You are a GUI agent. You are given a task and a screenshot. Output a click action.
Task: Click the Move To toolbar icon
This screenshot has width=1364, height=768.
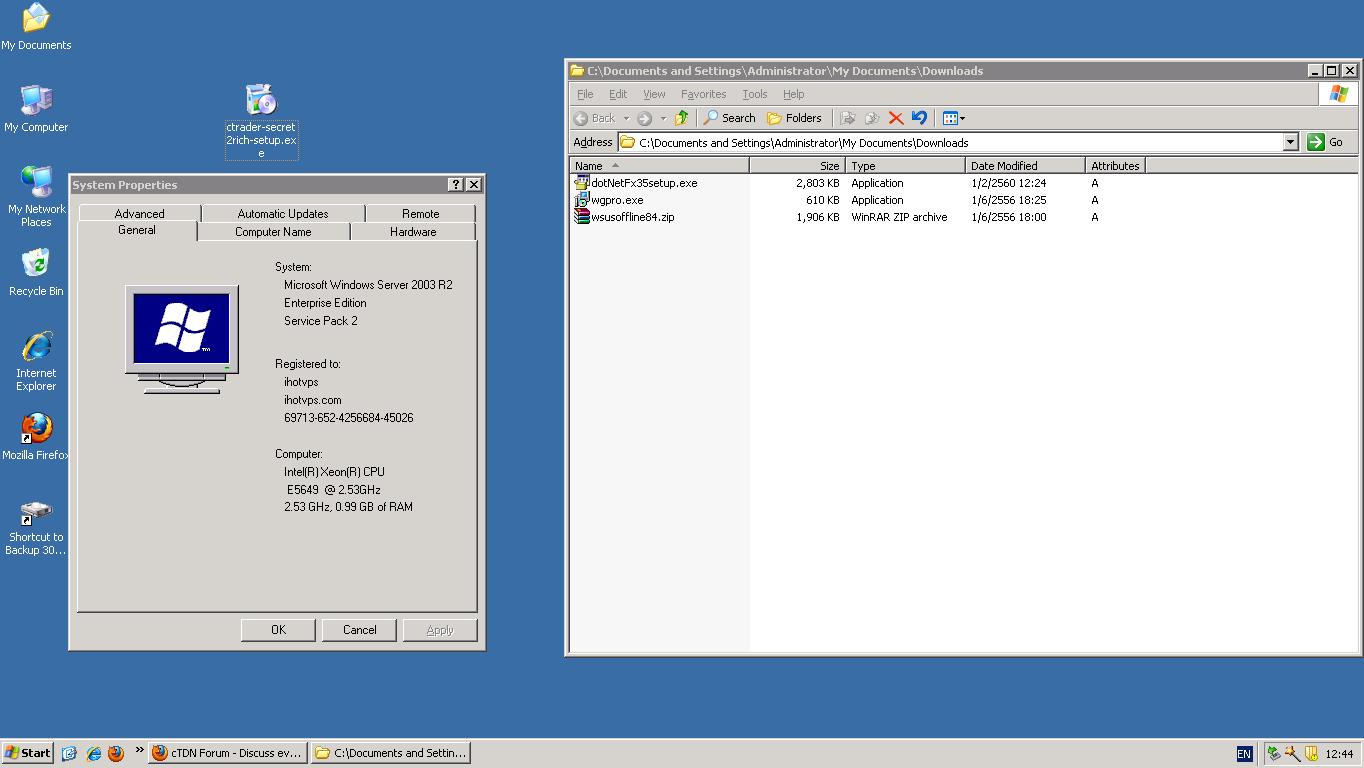tap(848, 118)
